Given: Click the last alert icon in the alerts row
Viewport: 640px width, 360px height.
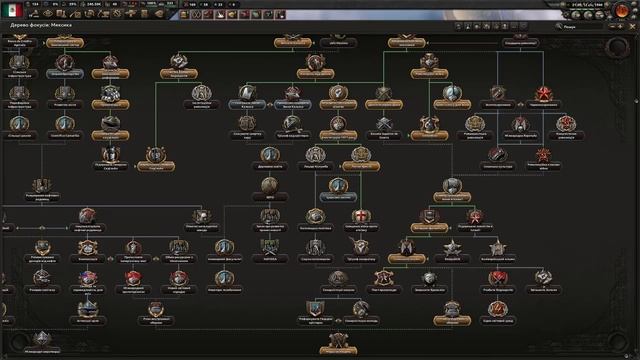Looking at the screenshot, I should 280,15.
